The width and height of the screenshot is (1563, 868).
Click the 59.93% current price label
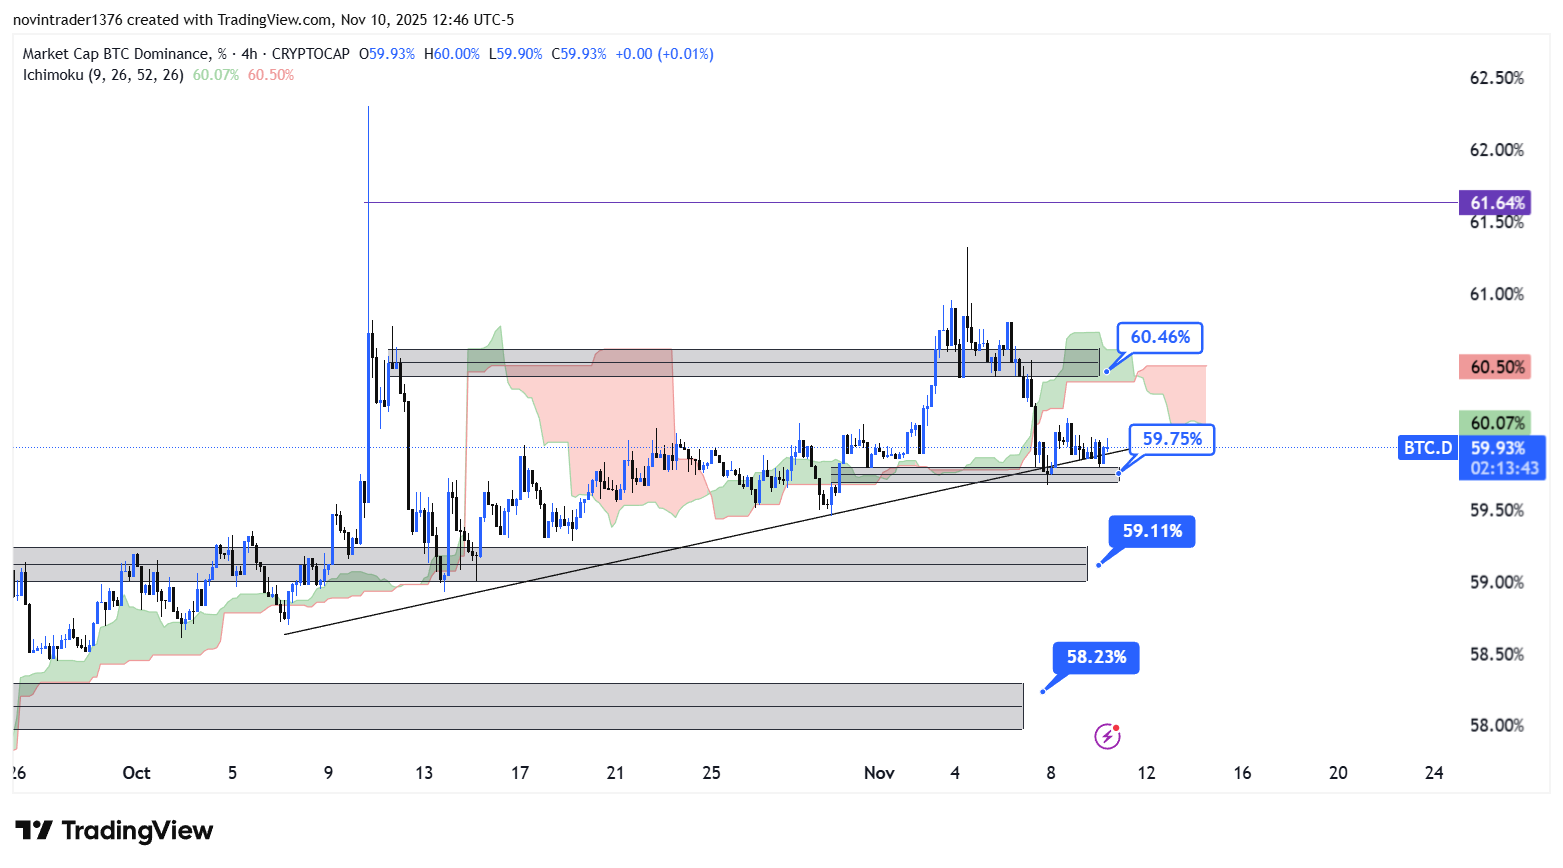click(1497, 449)
